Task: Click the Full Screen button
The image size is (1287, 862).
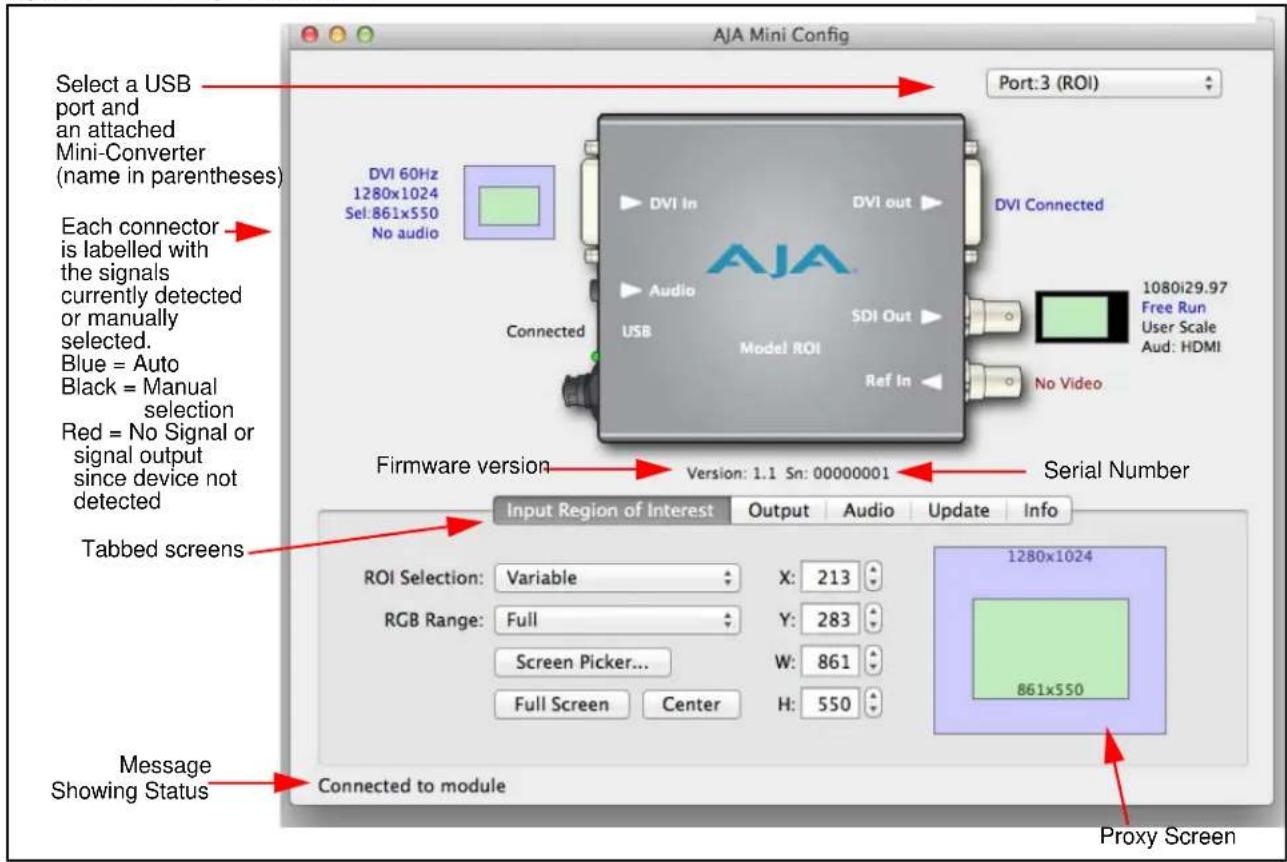Action: pos(561,704)
